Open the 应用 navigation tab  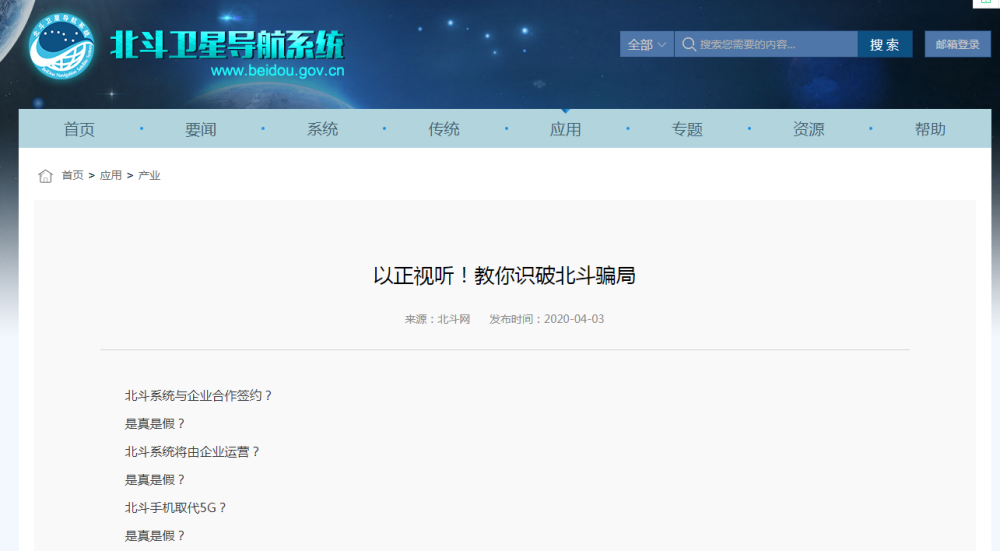pyautogui.click(x=565, y=129)
